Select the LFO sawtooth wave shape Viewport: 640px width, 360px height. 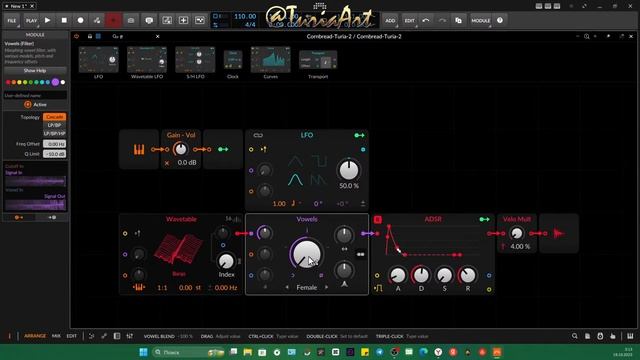point(319,180)
